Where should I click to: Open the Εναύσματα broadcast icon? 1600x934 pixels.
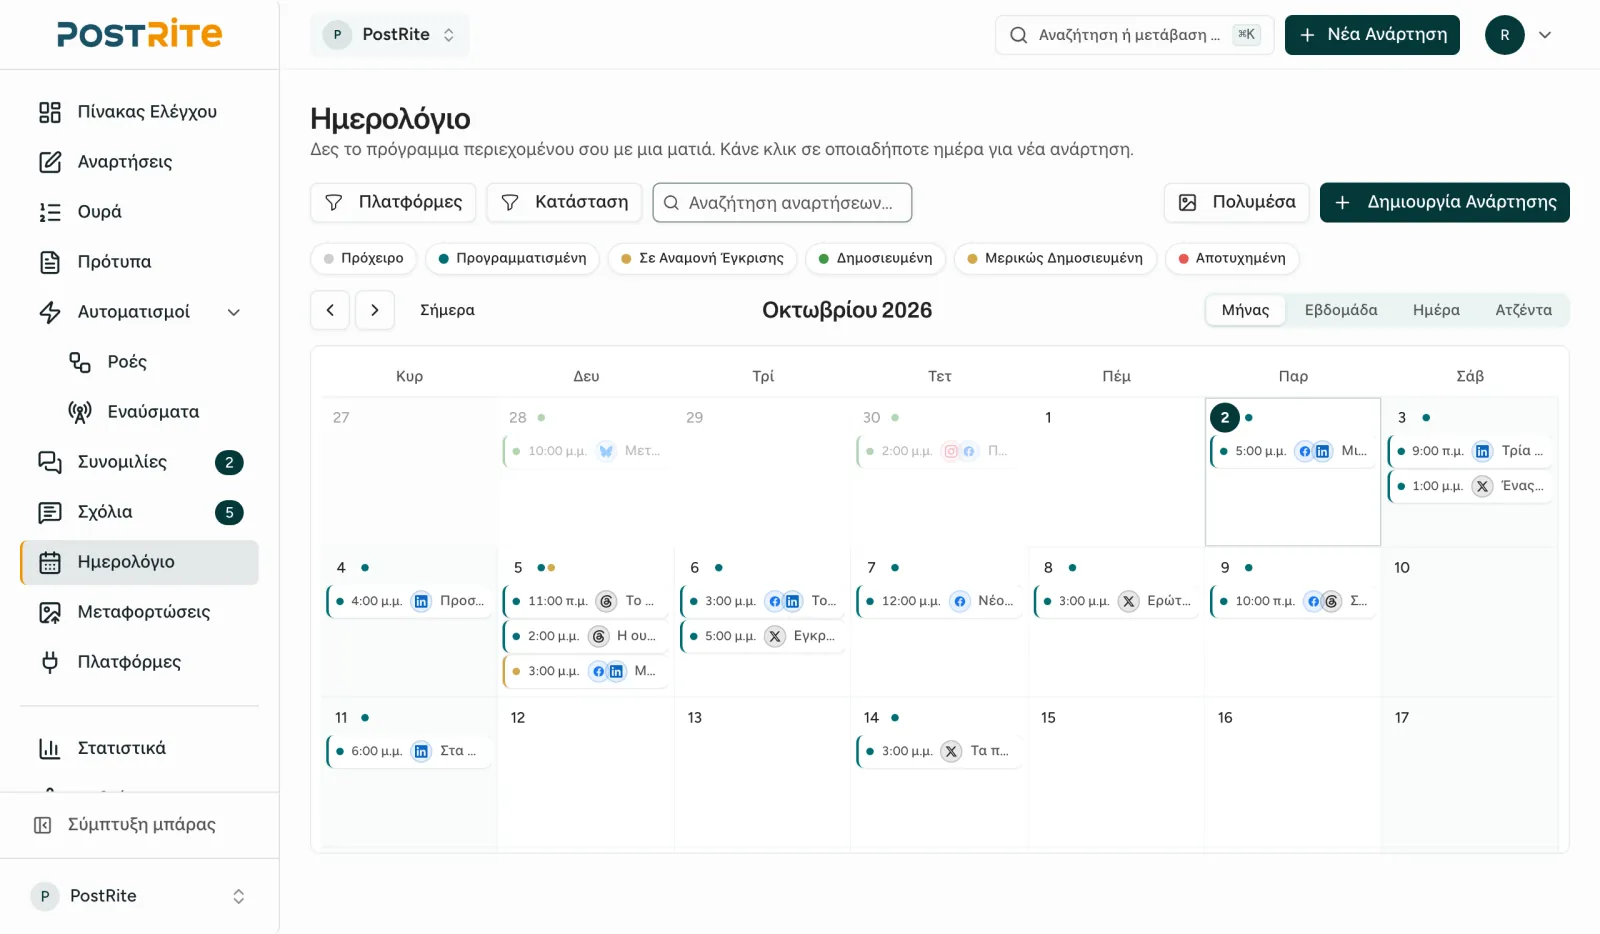80,412
